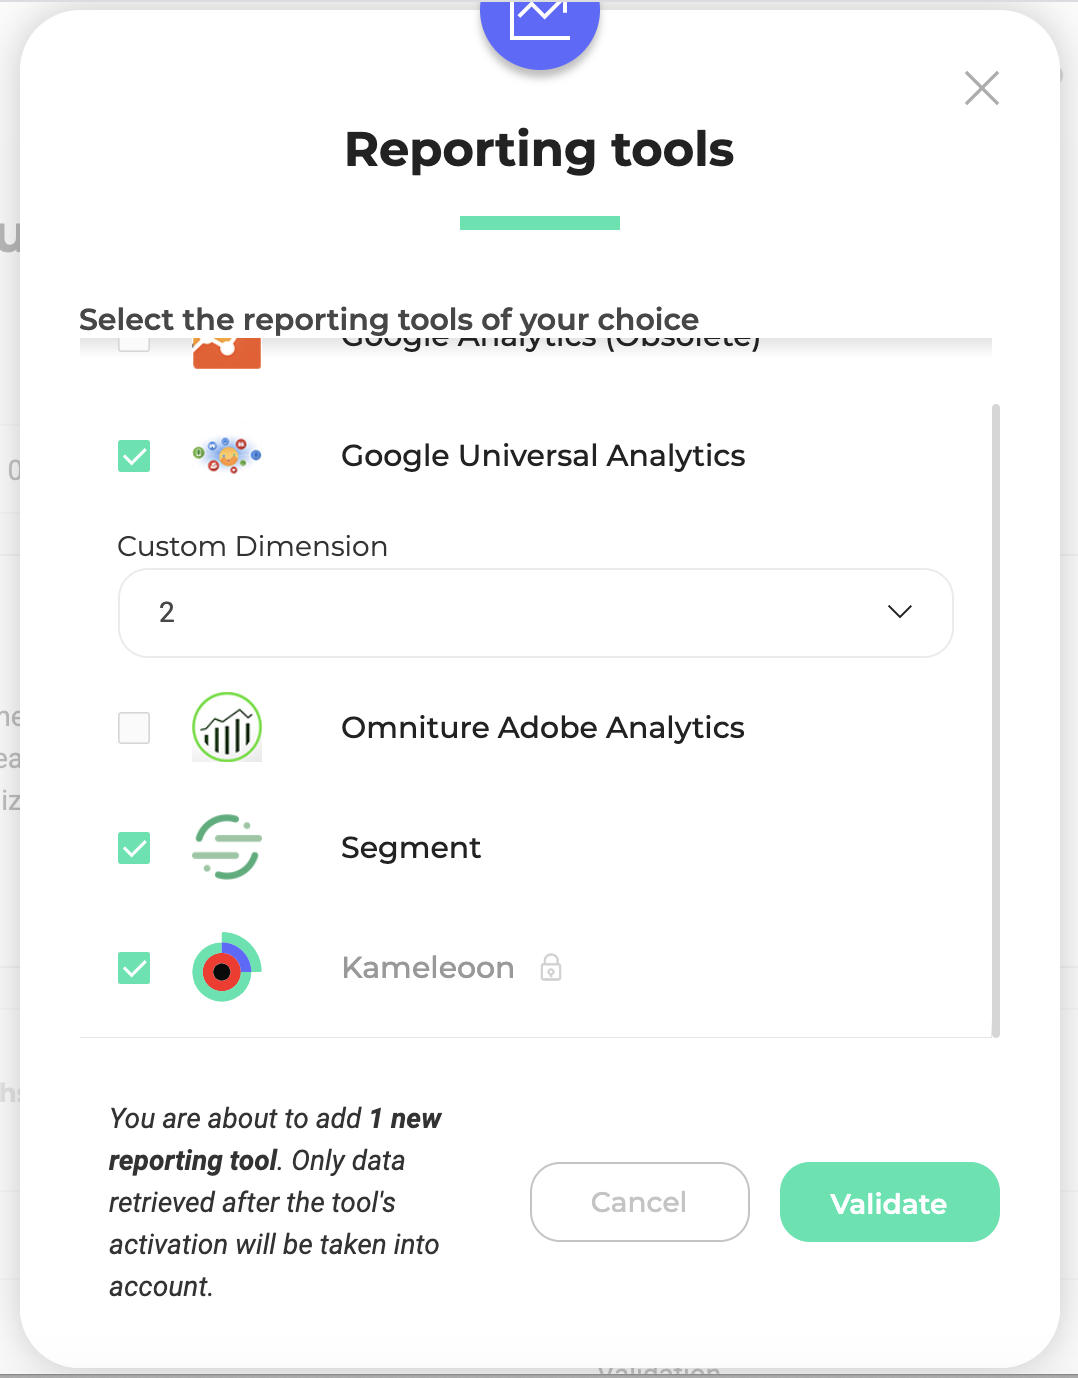Screen dimensions: 1078x1378
Task: Click the reporting tools list scrollbar
Action: (x=996, y=720)
